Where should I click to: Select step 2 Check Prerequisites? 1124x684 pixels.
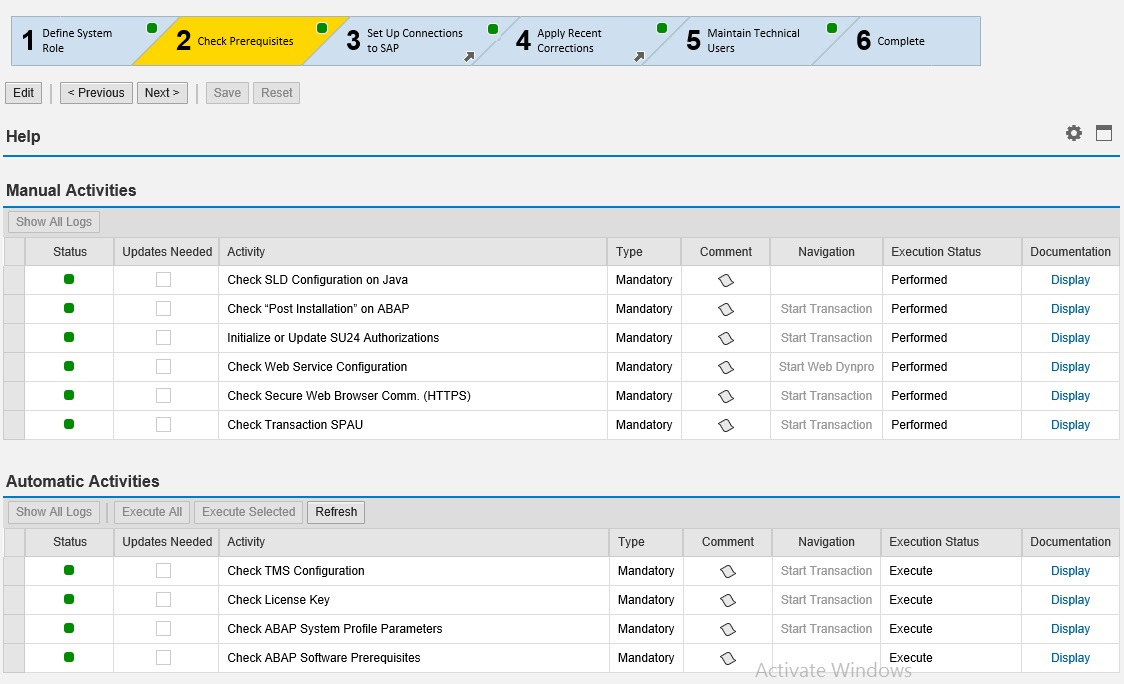(240, 41)
